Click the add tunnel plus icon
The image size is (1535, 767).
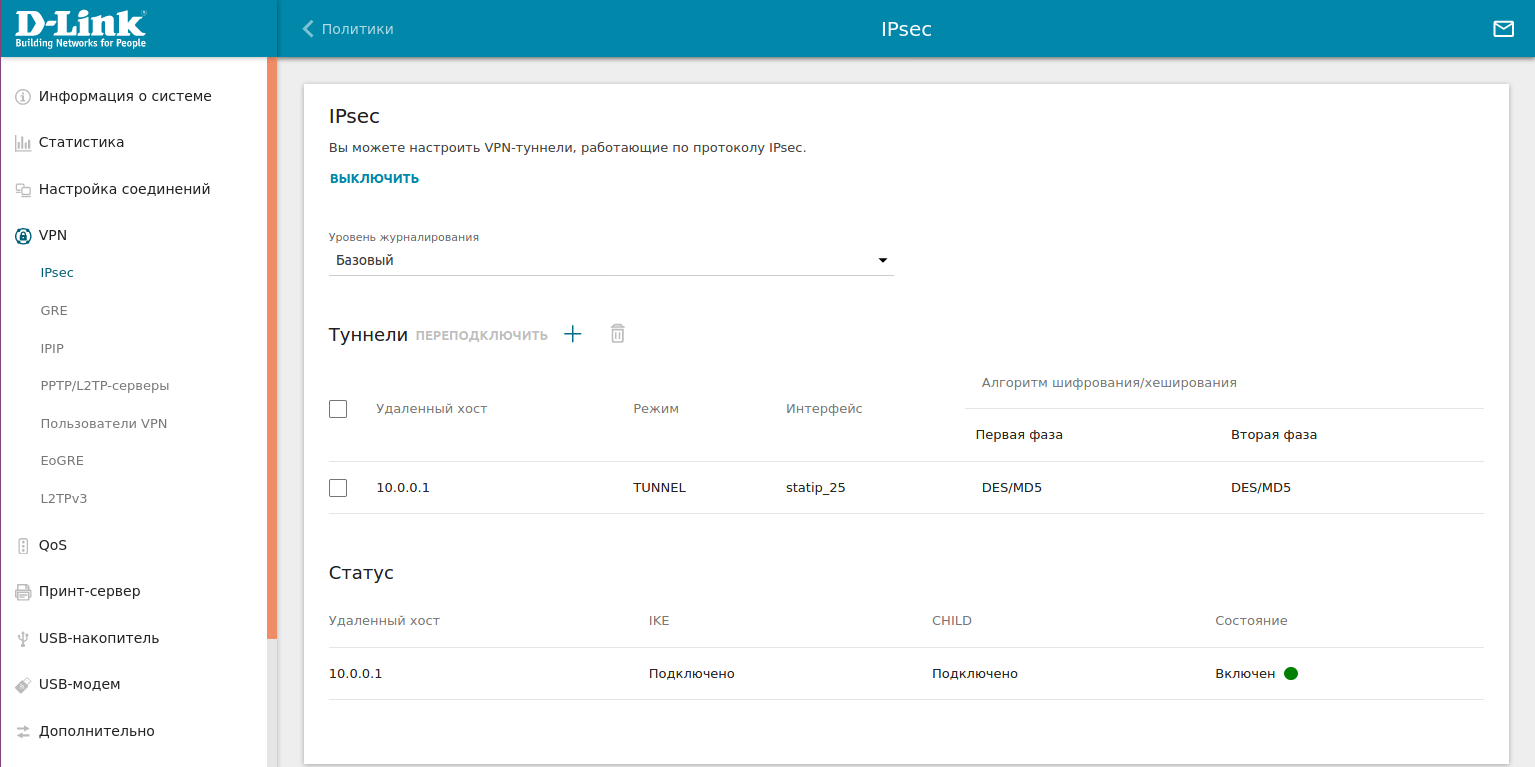(x=572, y=334)
